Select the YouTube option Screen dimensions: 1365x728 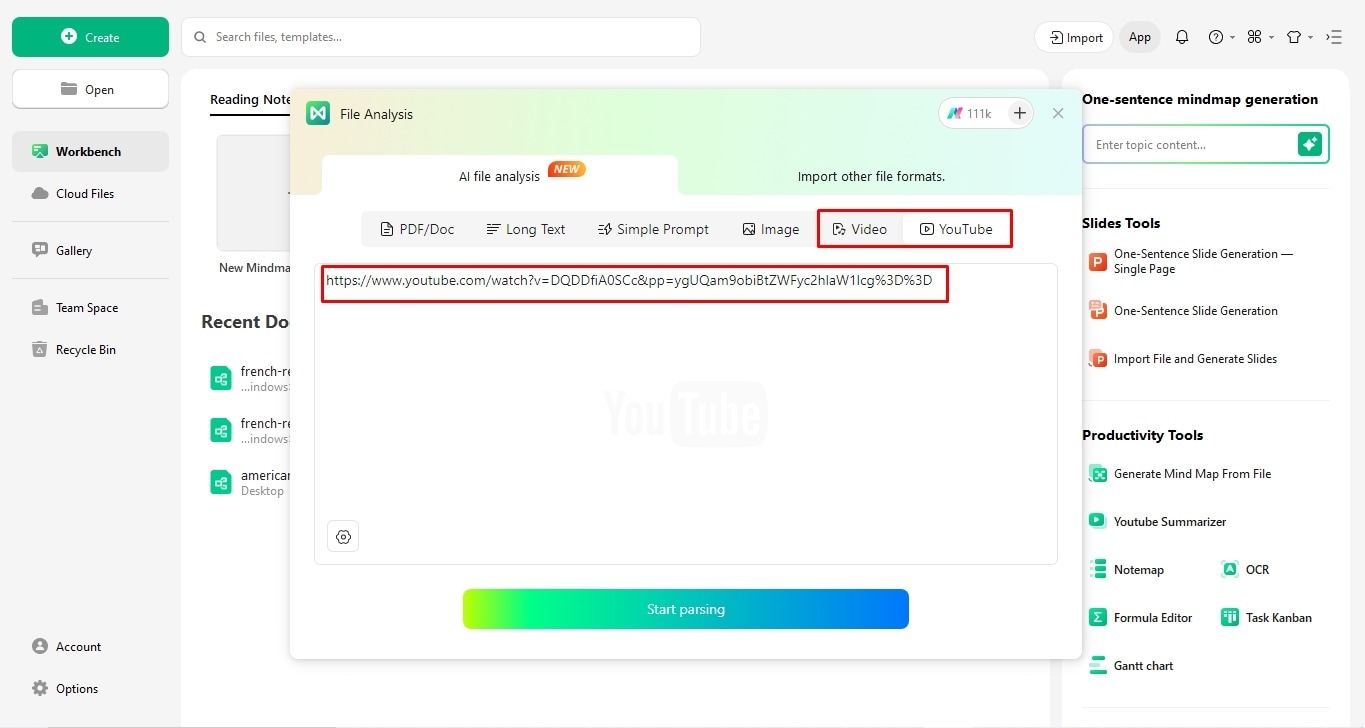pos(956,229)
